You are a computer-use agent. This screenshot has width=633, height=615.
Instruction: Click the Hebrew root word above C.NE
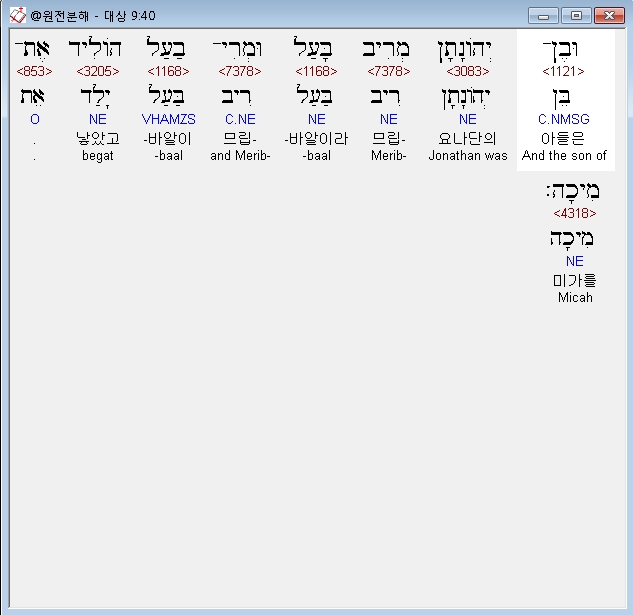(x=237, y=97)
